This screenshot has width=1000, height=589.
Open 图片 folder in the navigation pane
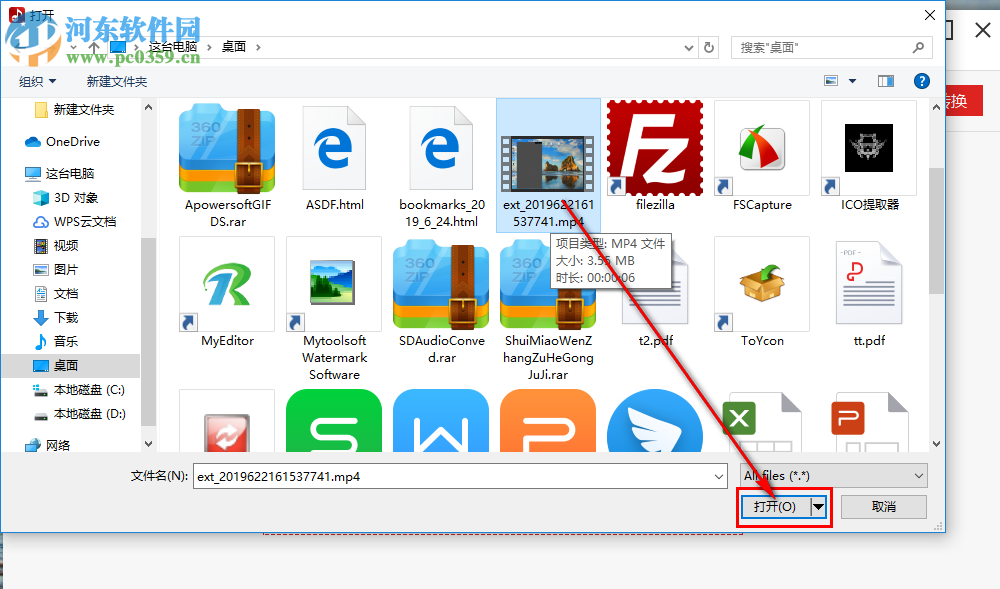pyautogui.click(x=65, y=270)
